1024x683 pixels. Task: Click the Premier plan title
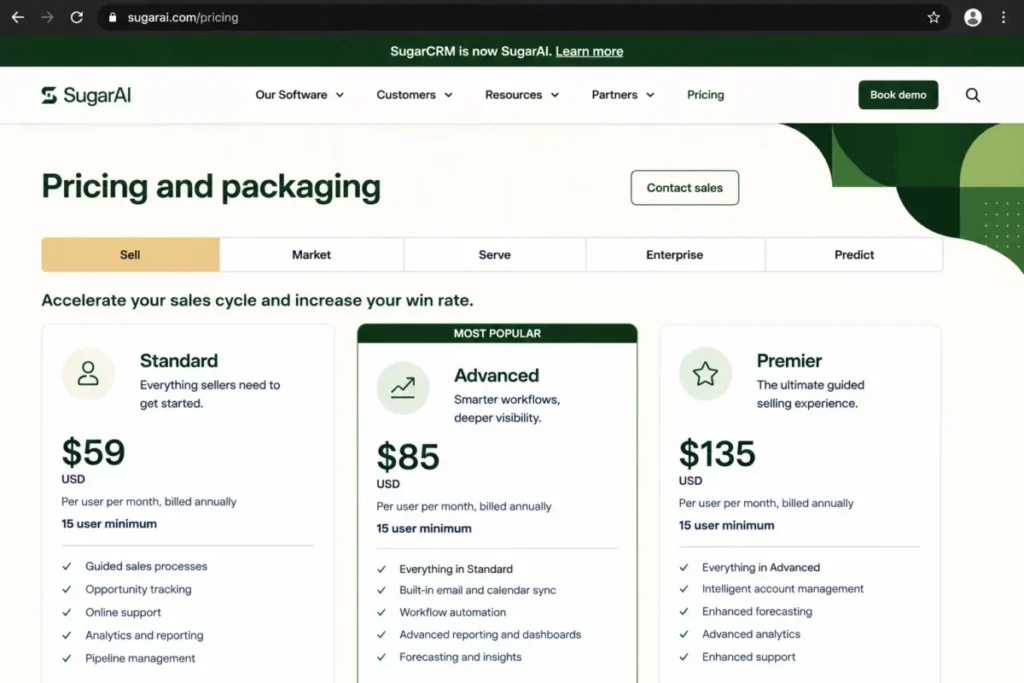[x=789, y=360]
